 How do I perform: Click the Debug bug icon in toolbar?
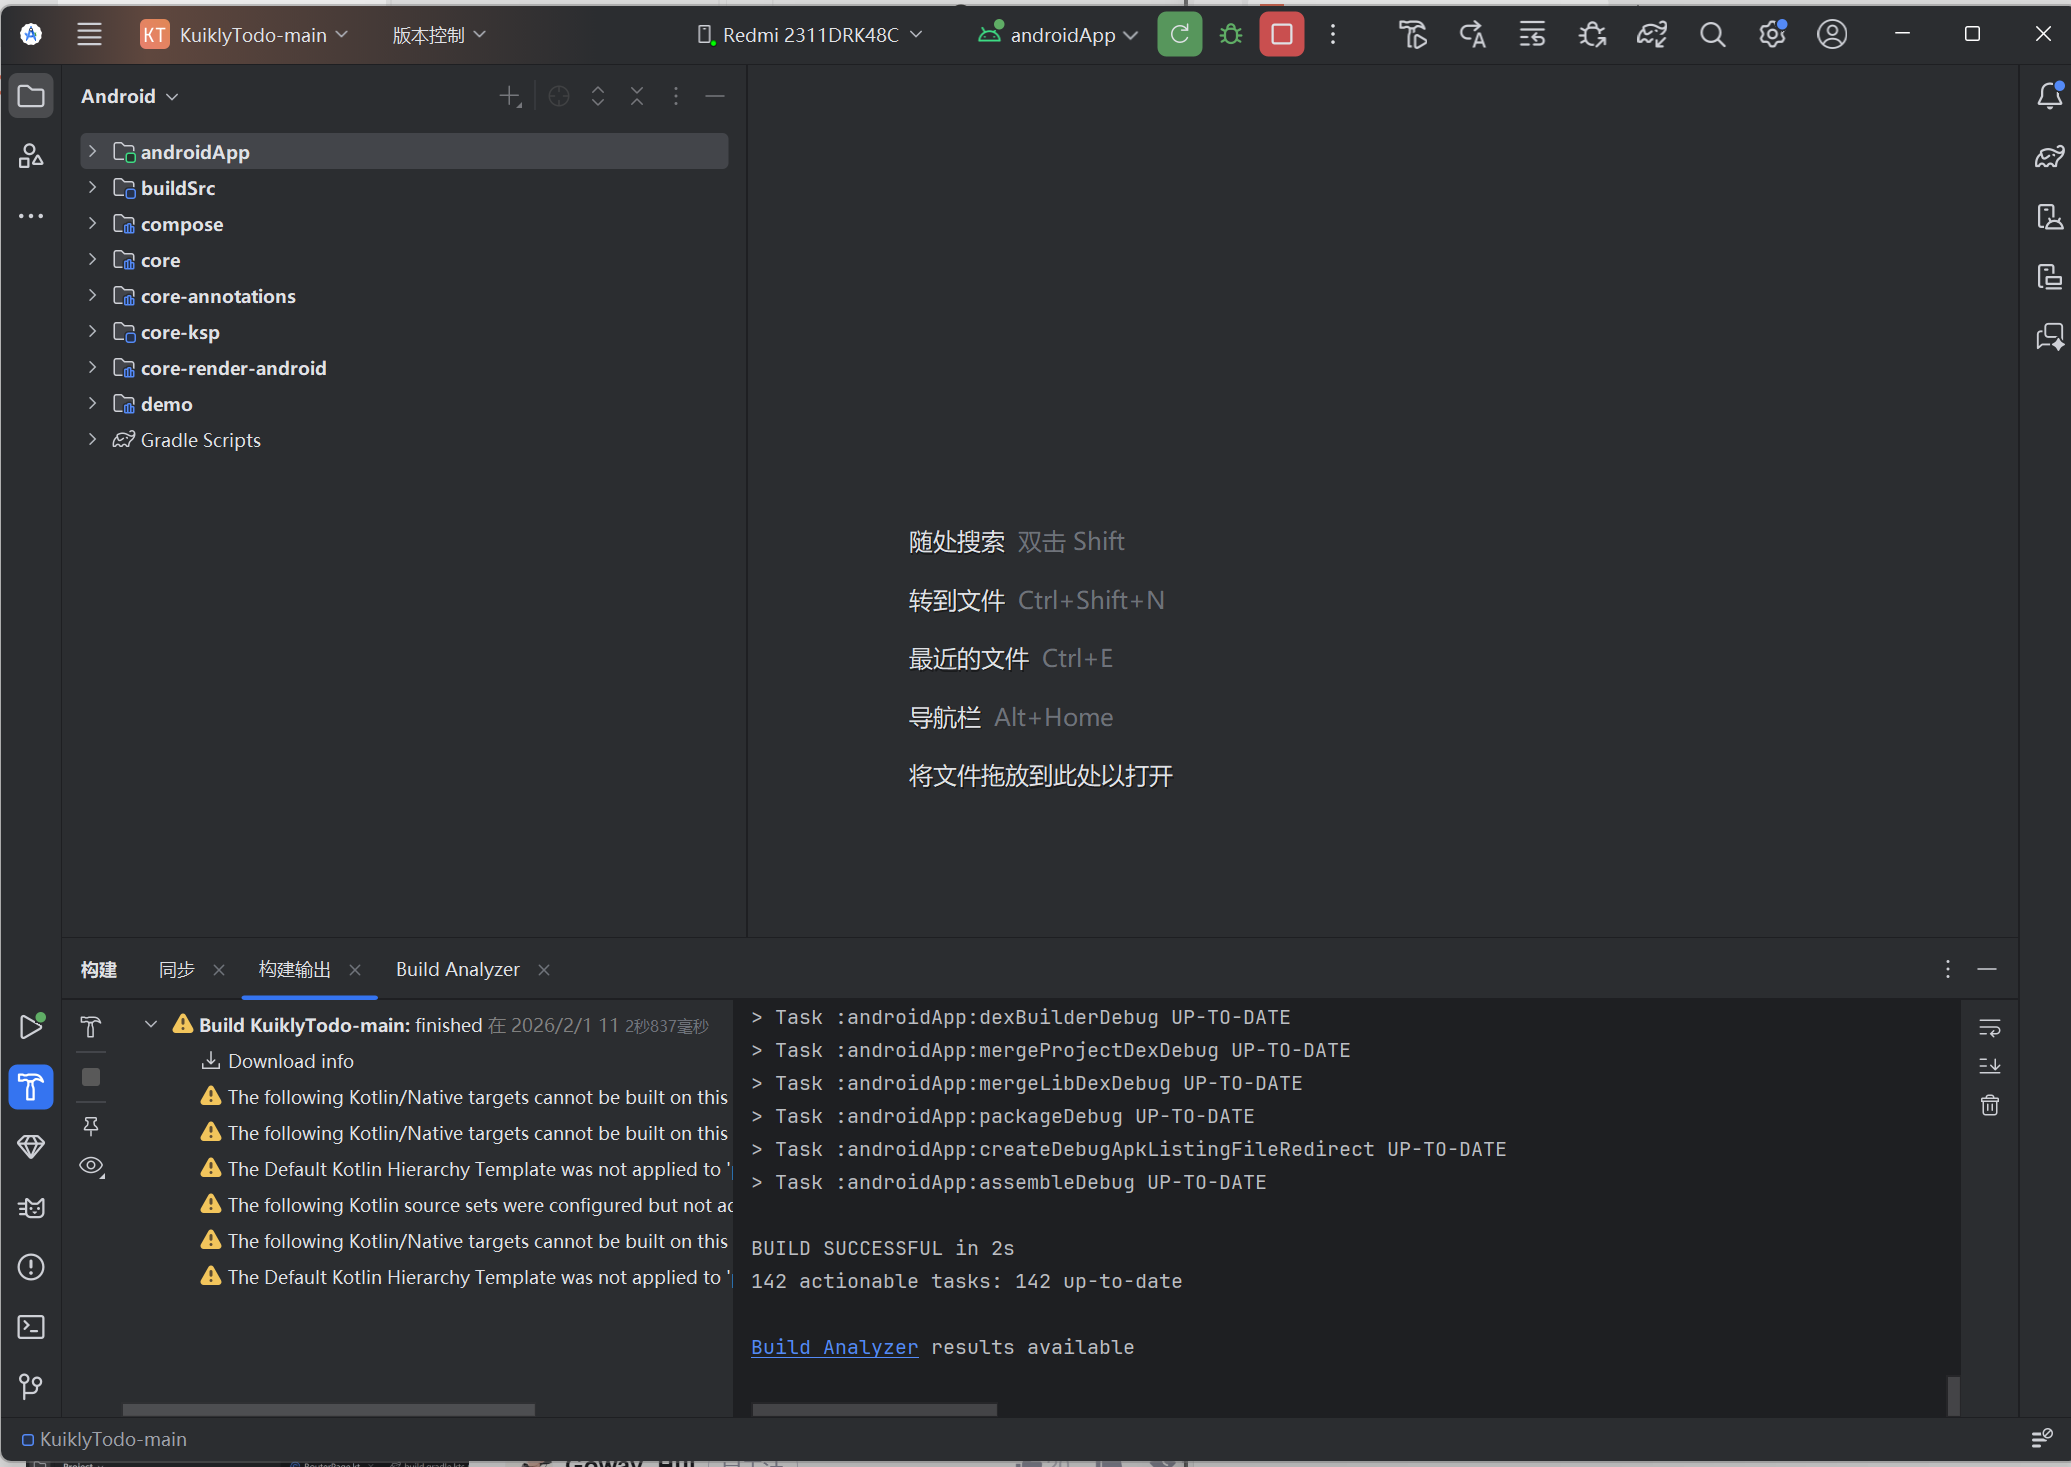coord(1231,35)
